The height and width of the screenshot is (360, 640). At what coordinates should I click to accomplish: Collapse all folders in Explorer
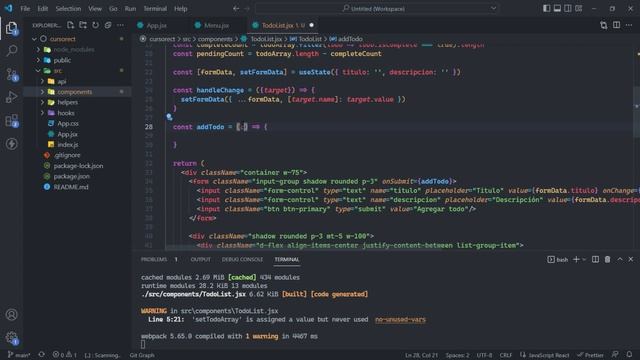tap(108, 25)
